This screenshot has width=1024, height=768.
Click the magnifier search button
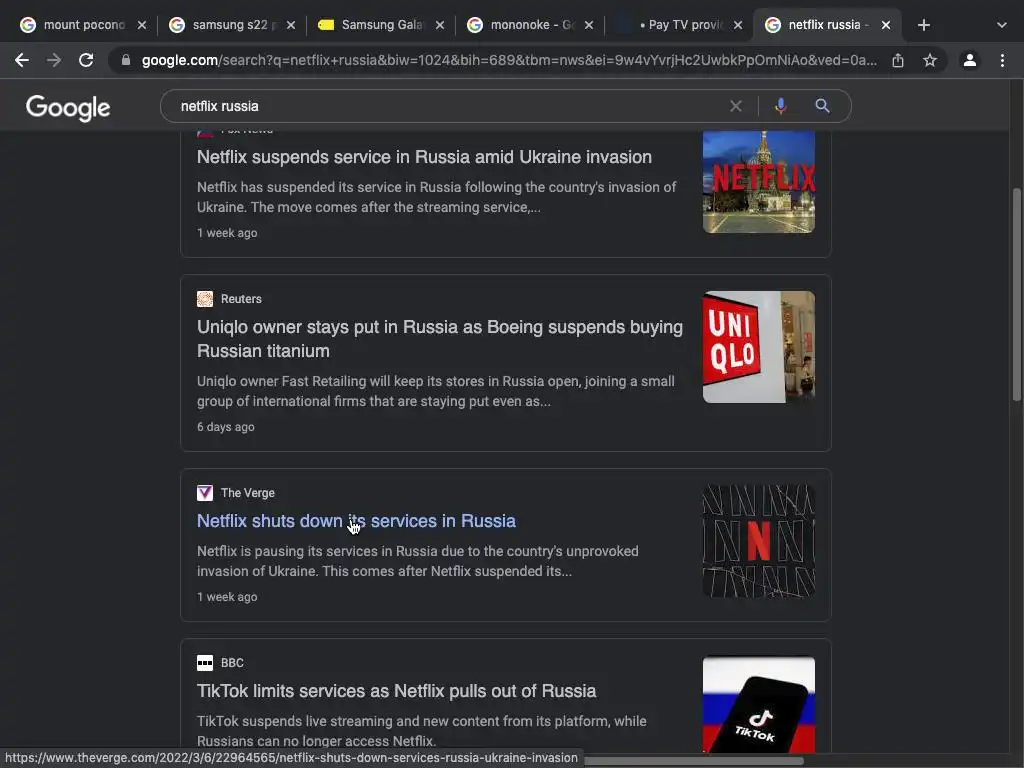[x=822, y=106]
